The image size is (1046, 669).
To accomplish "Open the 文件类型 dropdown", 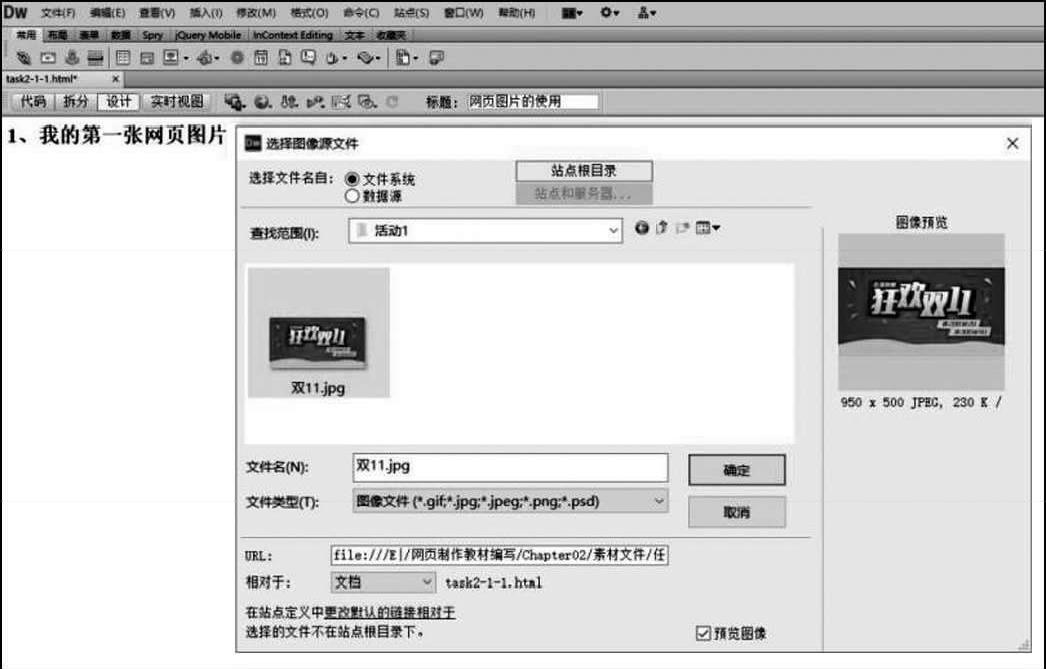I will (658, 501).
